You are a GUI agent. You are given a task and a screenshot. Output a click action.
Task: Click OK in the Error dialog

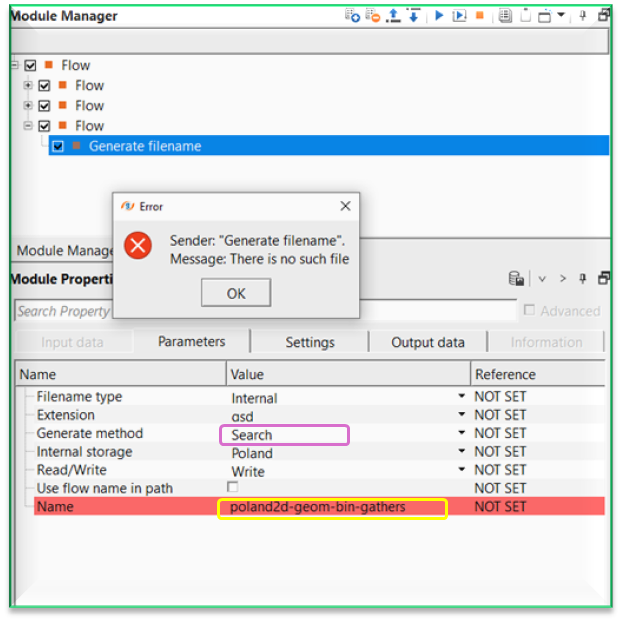point(236,293)
